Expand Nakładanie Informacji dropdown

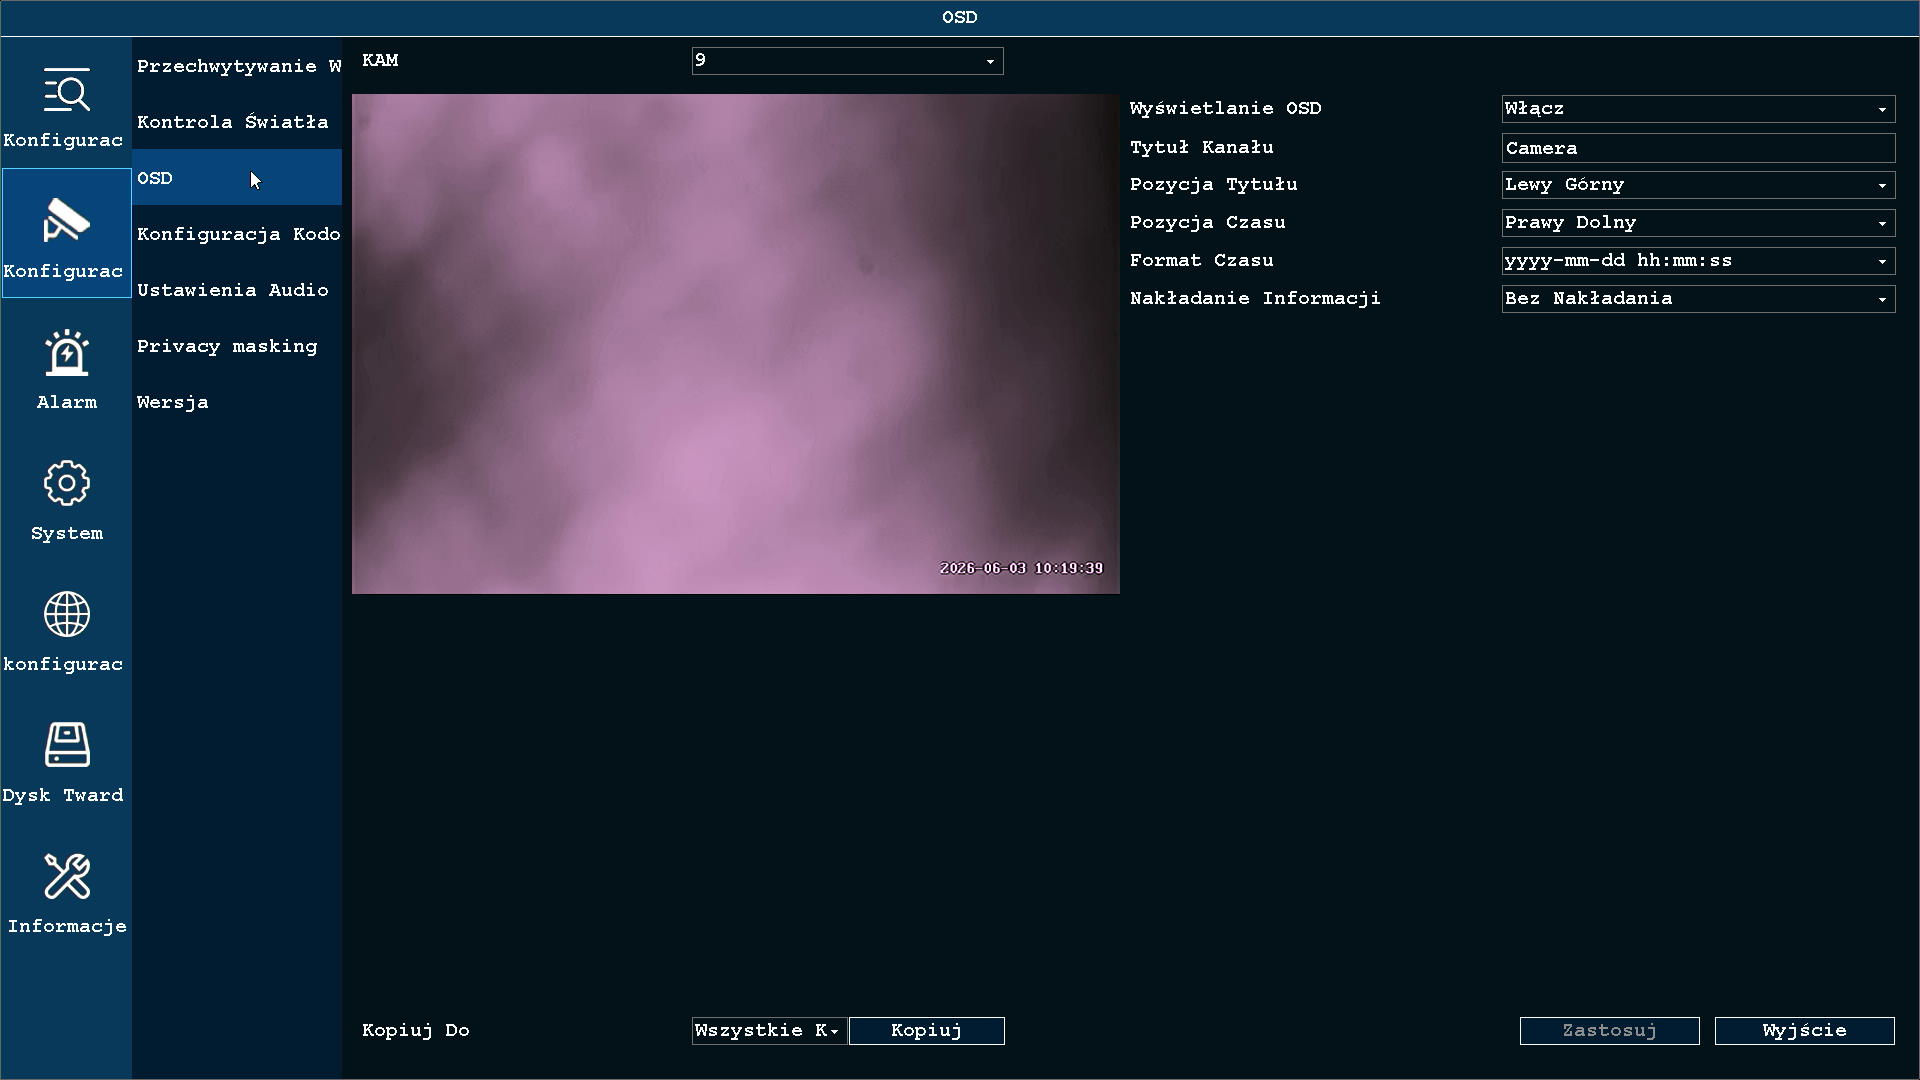click(x=1698, y=299)
